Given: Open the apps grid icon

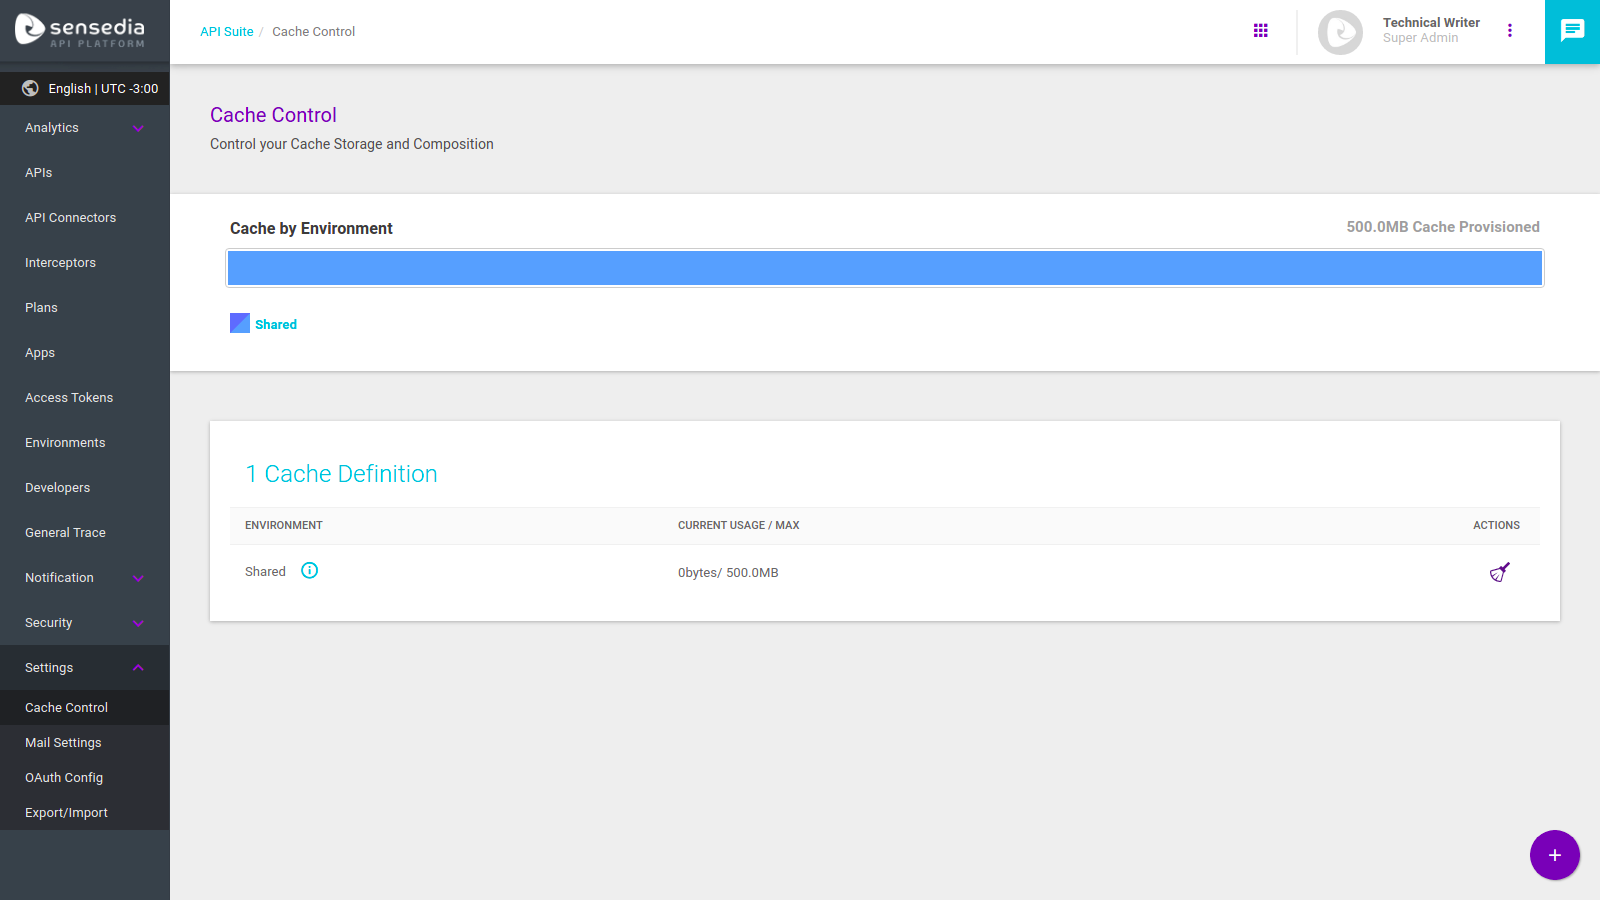Looking at the screenshot, I should [1260, 31].
